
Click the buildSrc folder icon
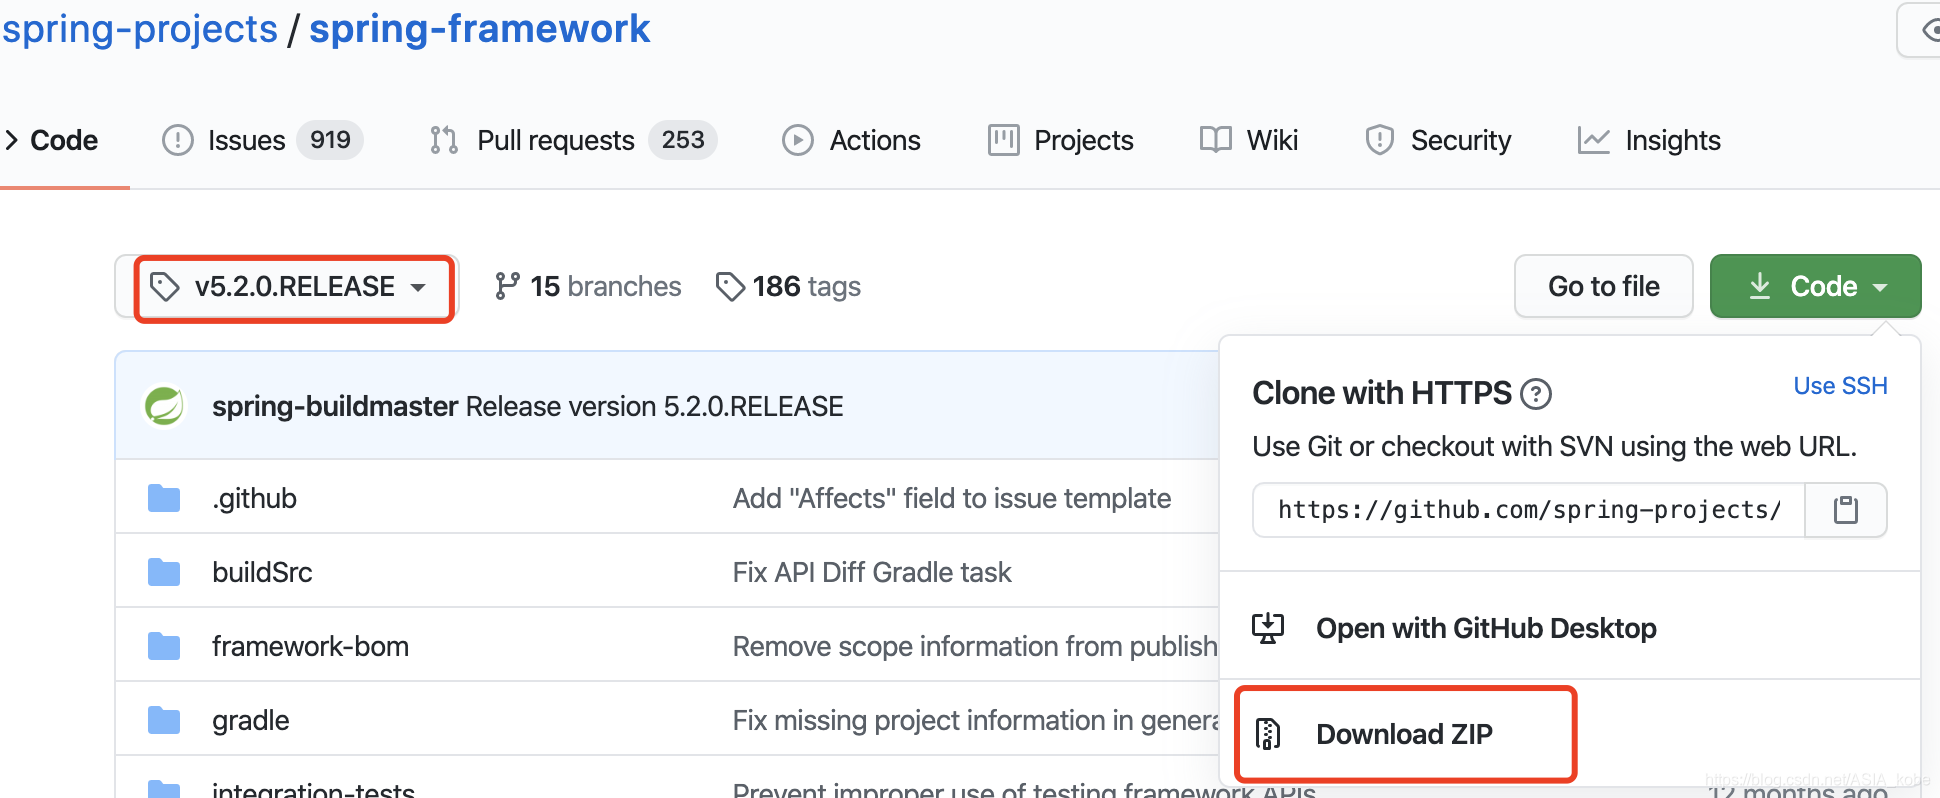(x=164, y=572)
